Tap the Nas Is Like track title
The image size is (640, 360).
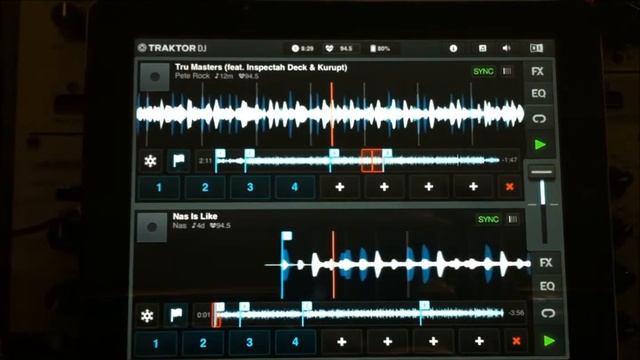tap(195, 216)
